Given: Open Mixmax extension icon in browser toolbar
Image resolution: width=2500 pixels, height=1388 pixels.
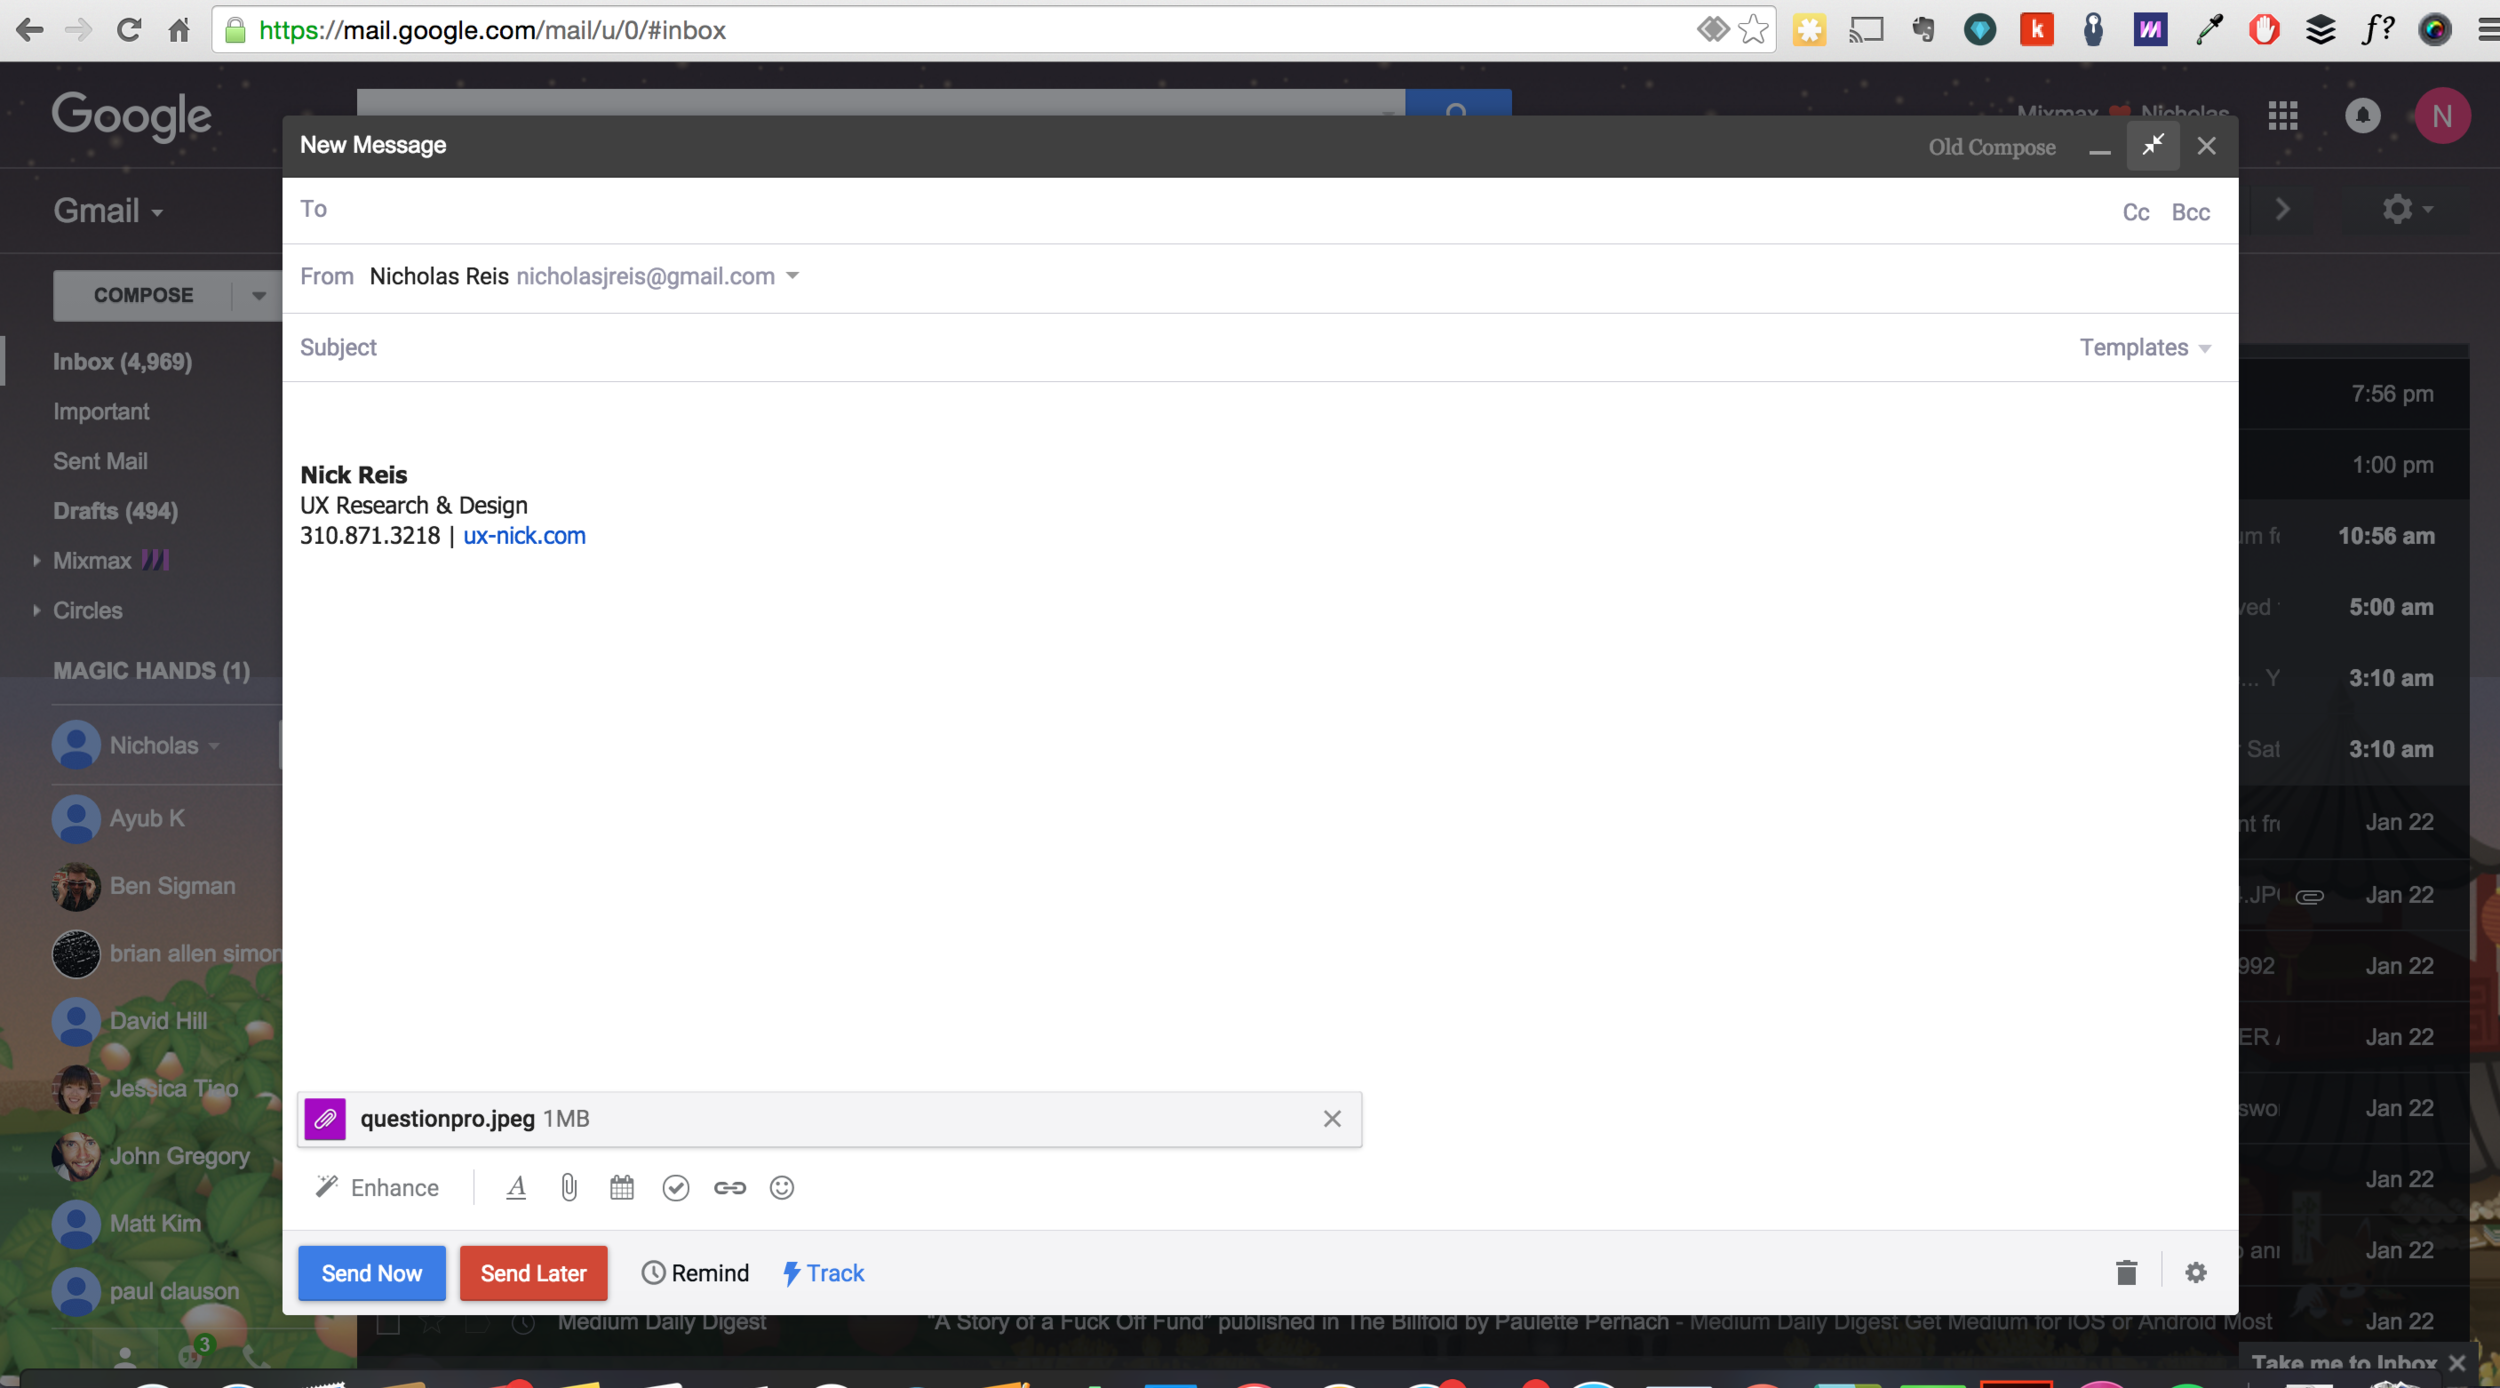Looking at the screenshot, I should [2150, 30].
